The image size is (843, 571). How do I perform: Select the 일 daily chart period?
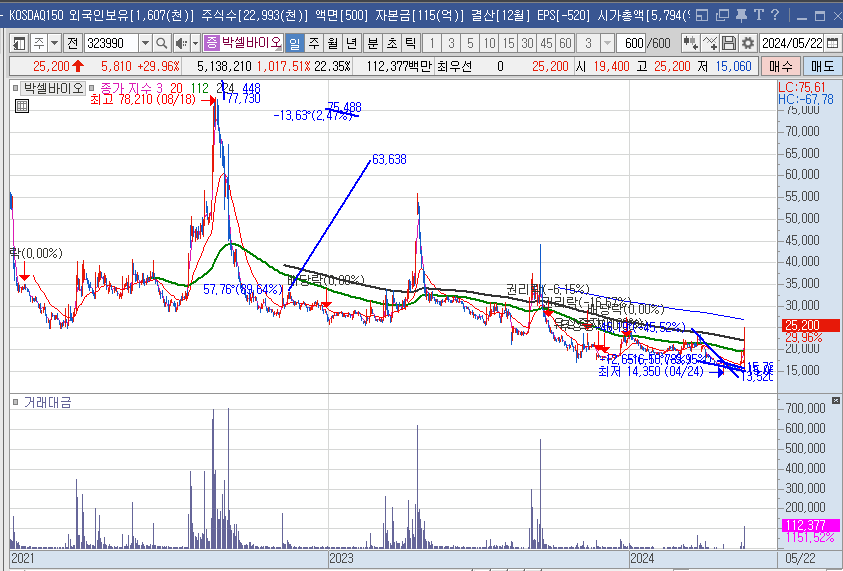click(x=295, y=42)
